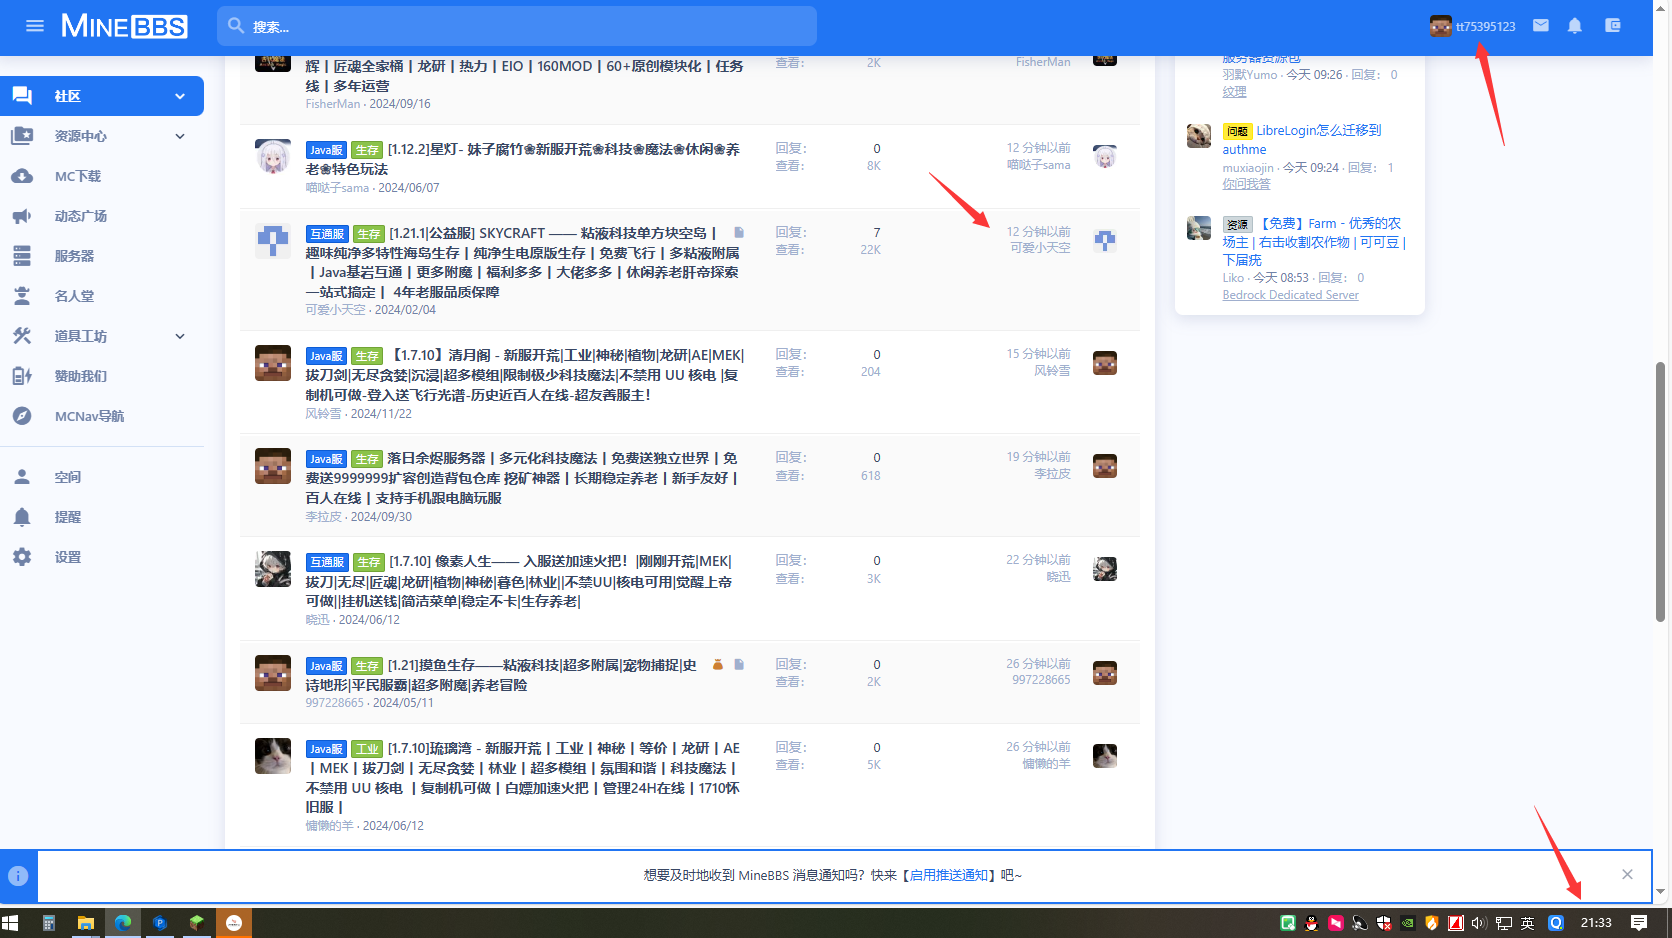Screen dimensions: 1672x938
Task: Open the wallet icon in the header
Action: [x=1613, y=26]
